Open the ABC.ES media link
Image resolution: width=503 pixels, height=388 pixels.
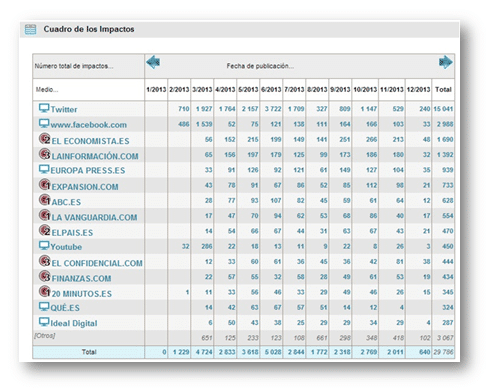66,202
